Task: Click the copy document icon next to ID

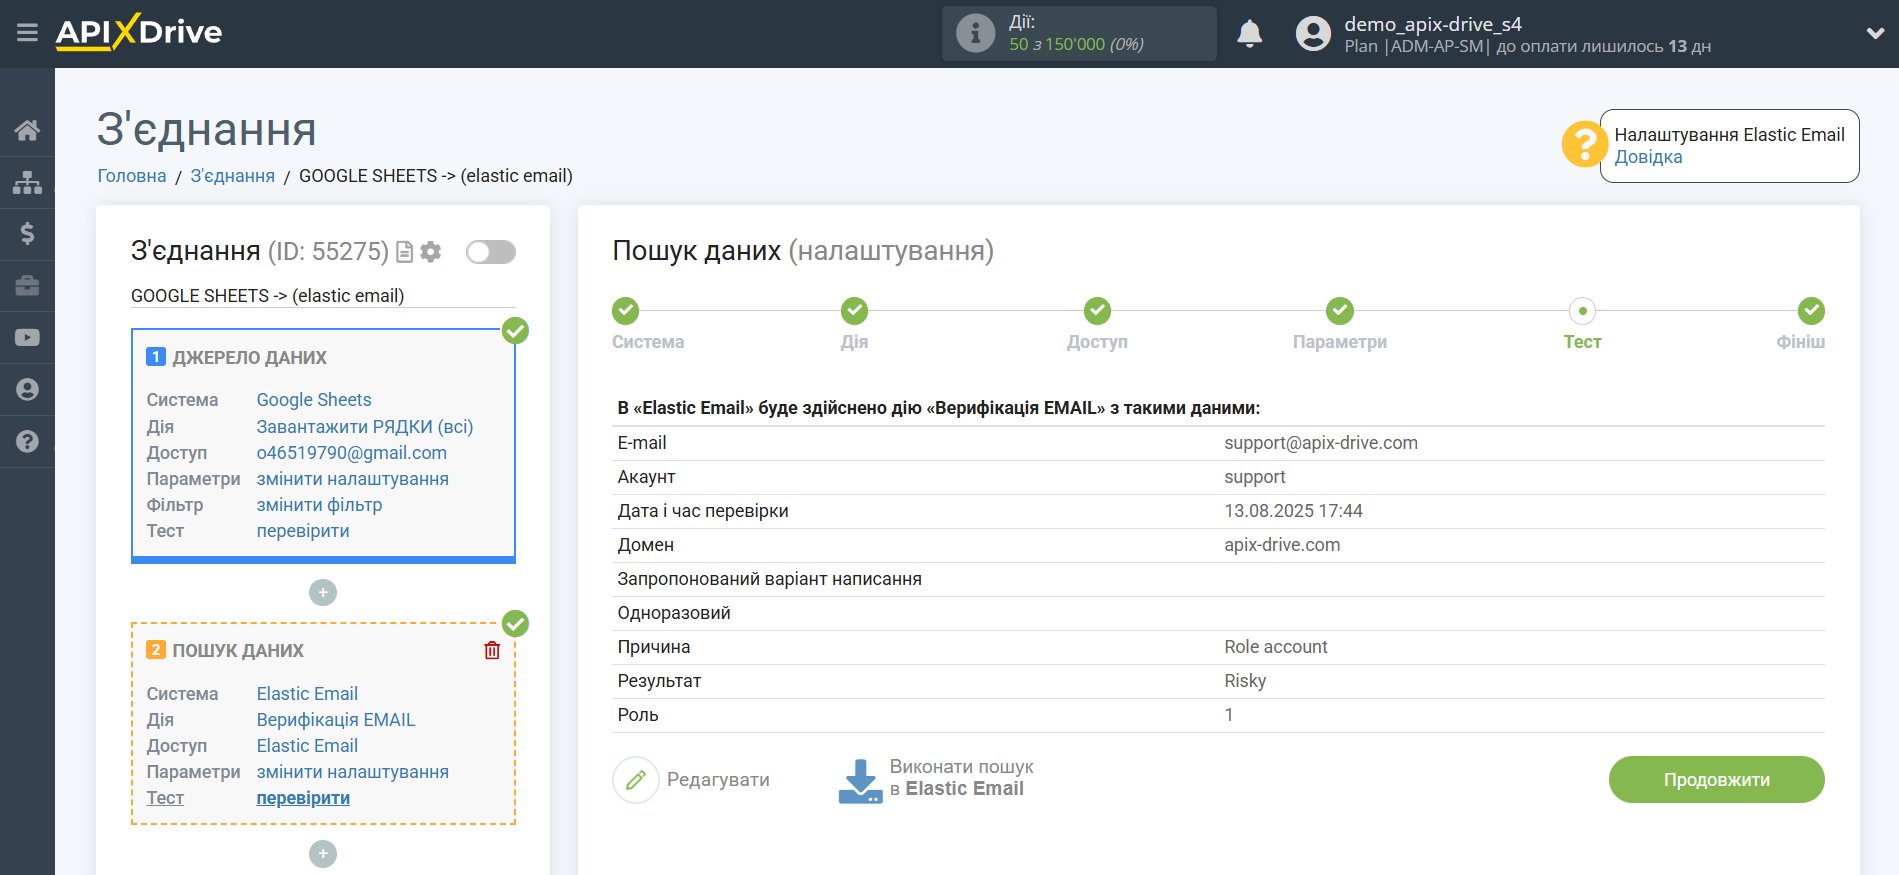Action: point(404,252)
